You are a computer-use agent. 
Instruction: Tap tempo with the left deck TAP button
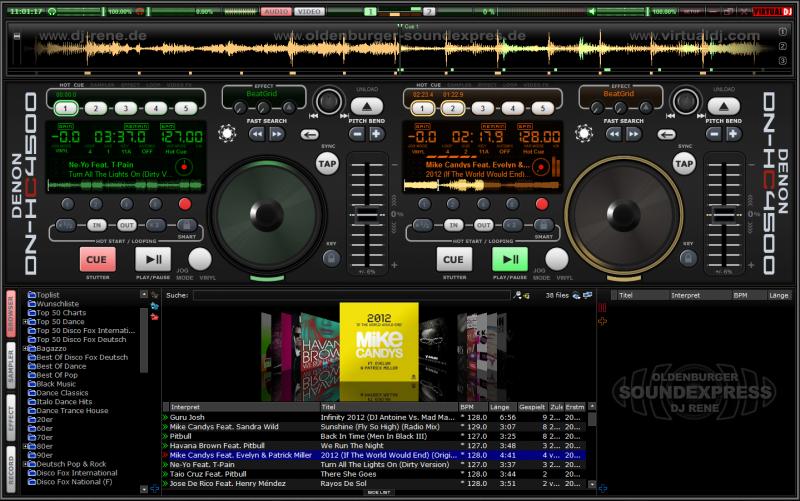click(327, 164)
